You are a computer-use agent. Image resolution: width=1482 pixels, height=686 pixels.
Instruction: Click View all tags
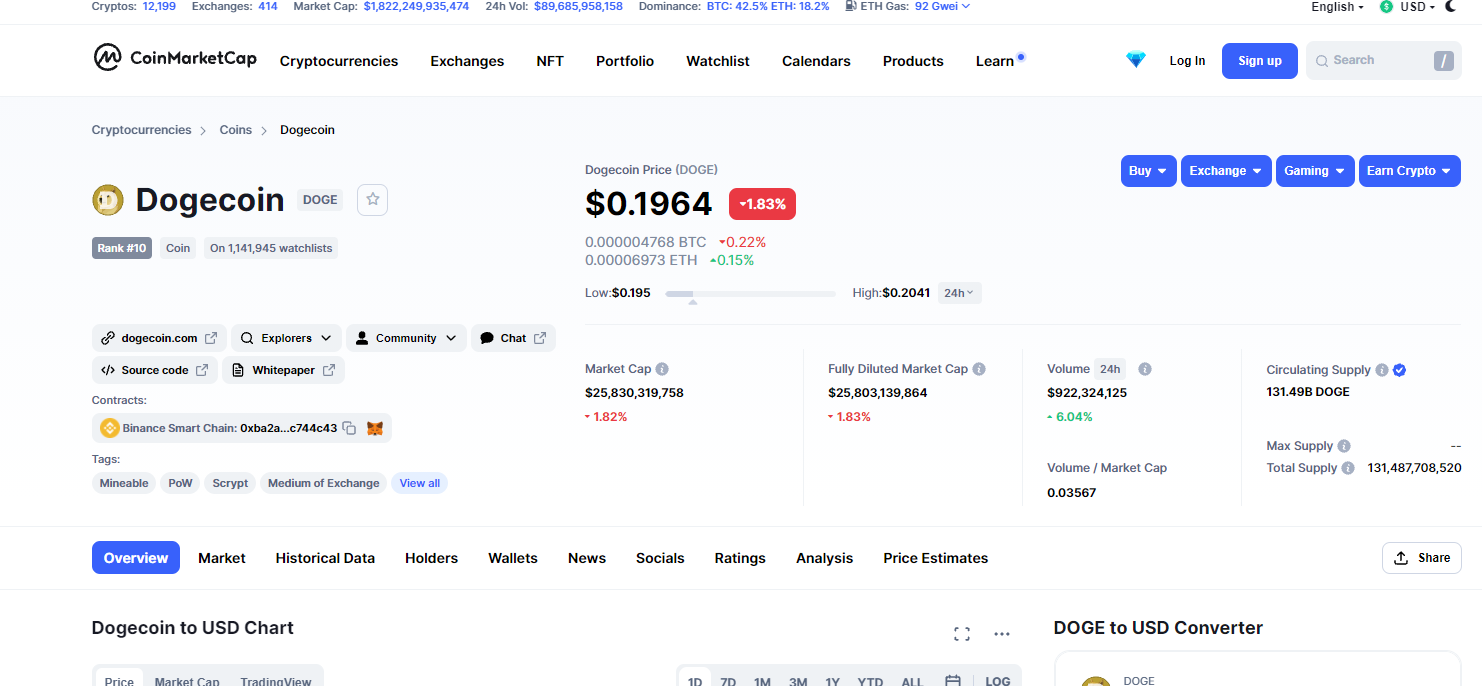click(x=420, y=483)
